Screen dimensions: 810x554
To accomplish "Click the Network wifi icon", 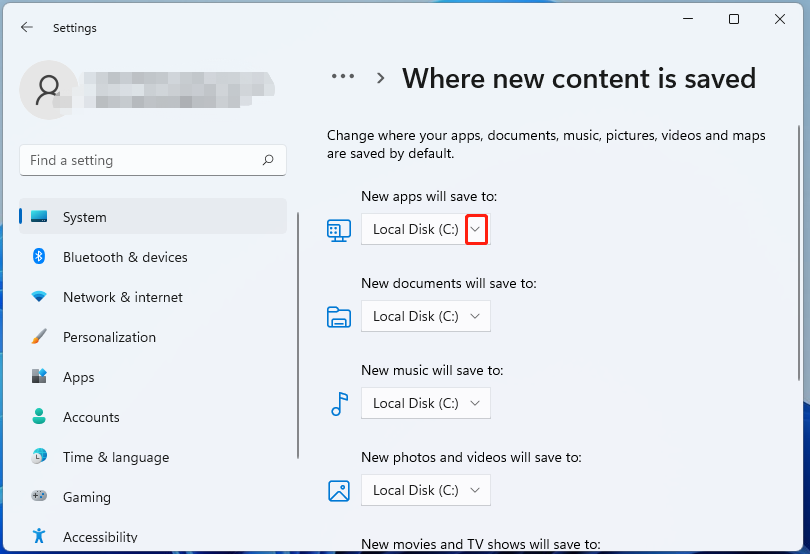I will [x=39, y=297].
